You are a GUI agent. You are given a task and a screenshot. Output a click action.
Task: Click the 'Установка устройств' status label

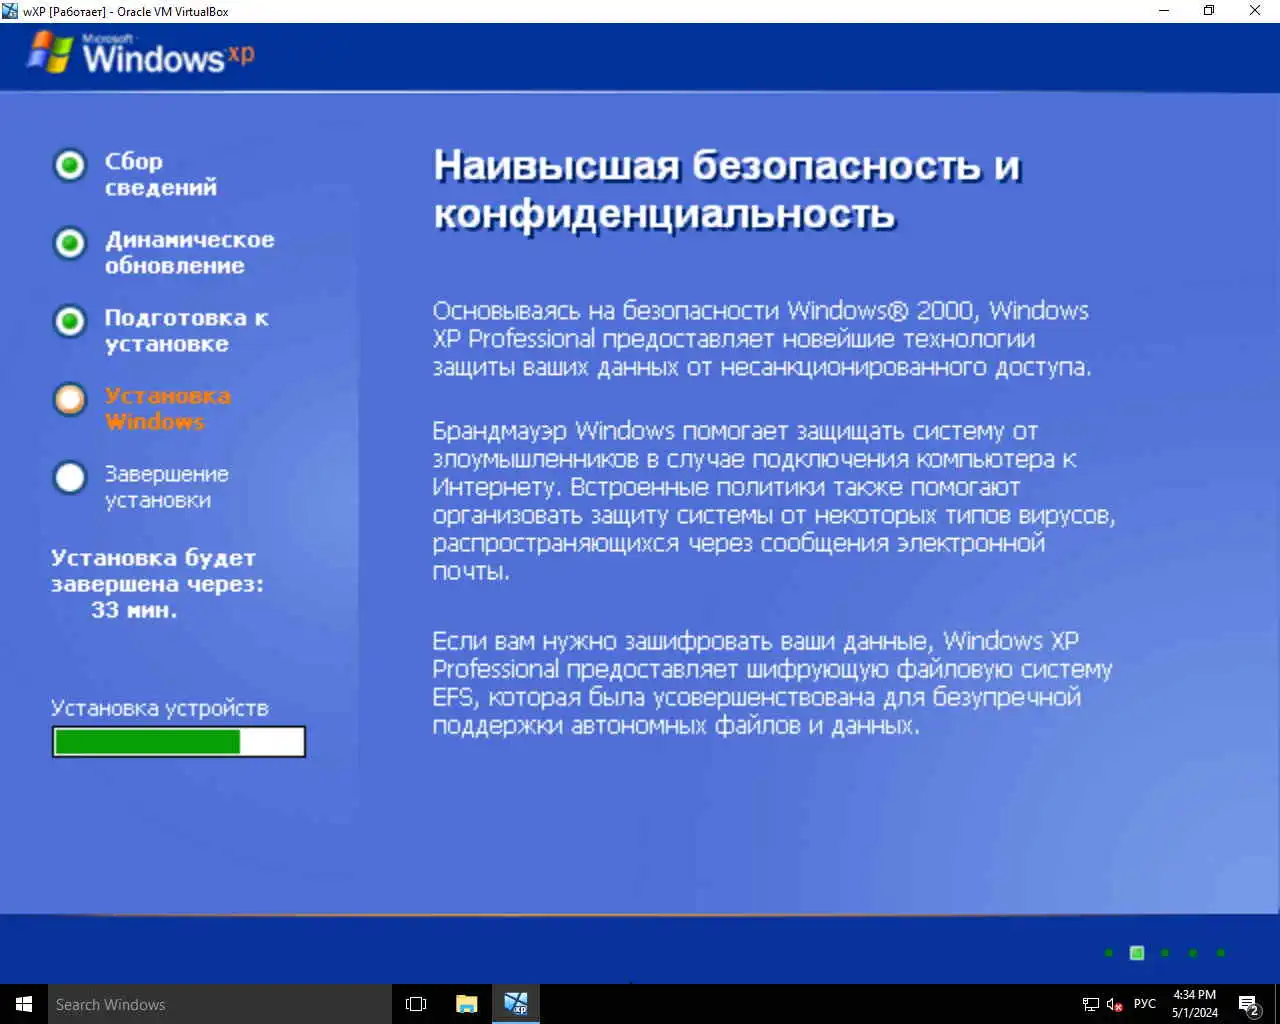160,708
